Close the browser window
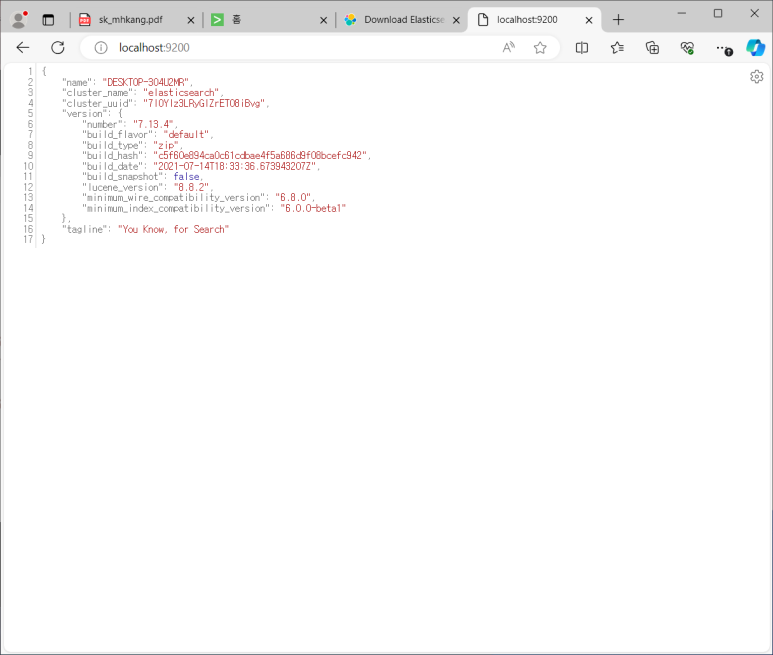 pos(754,13)
